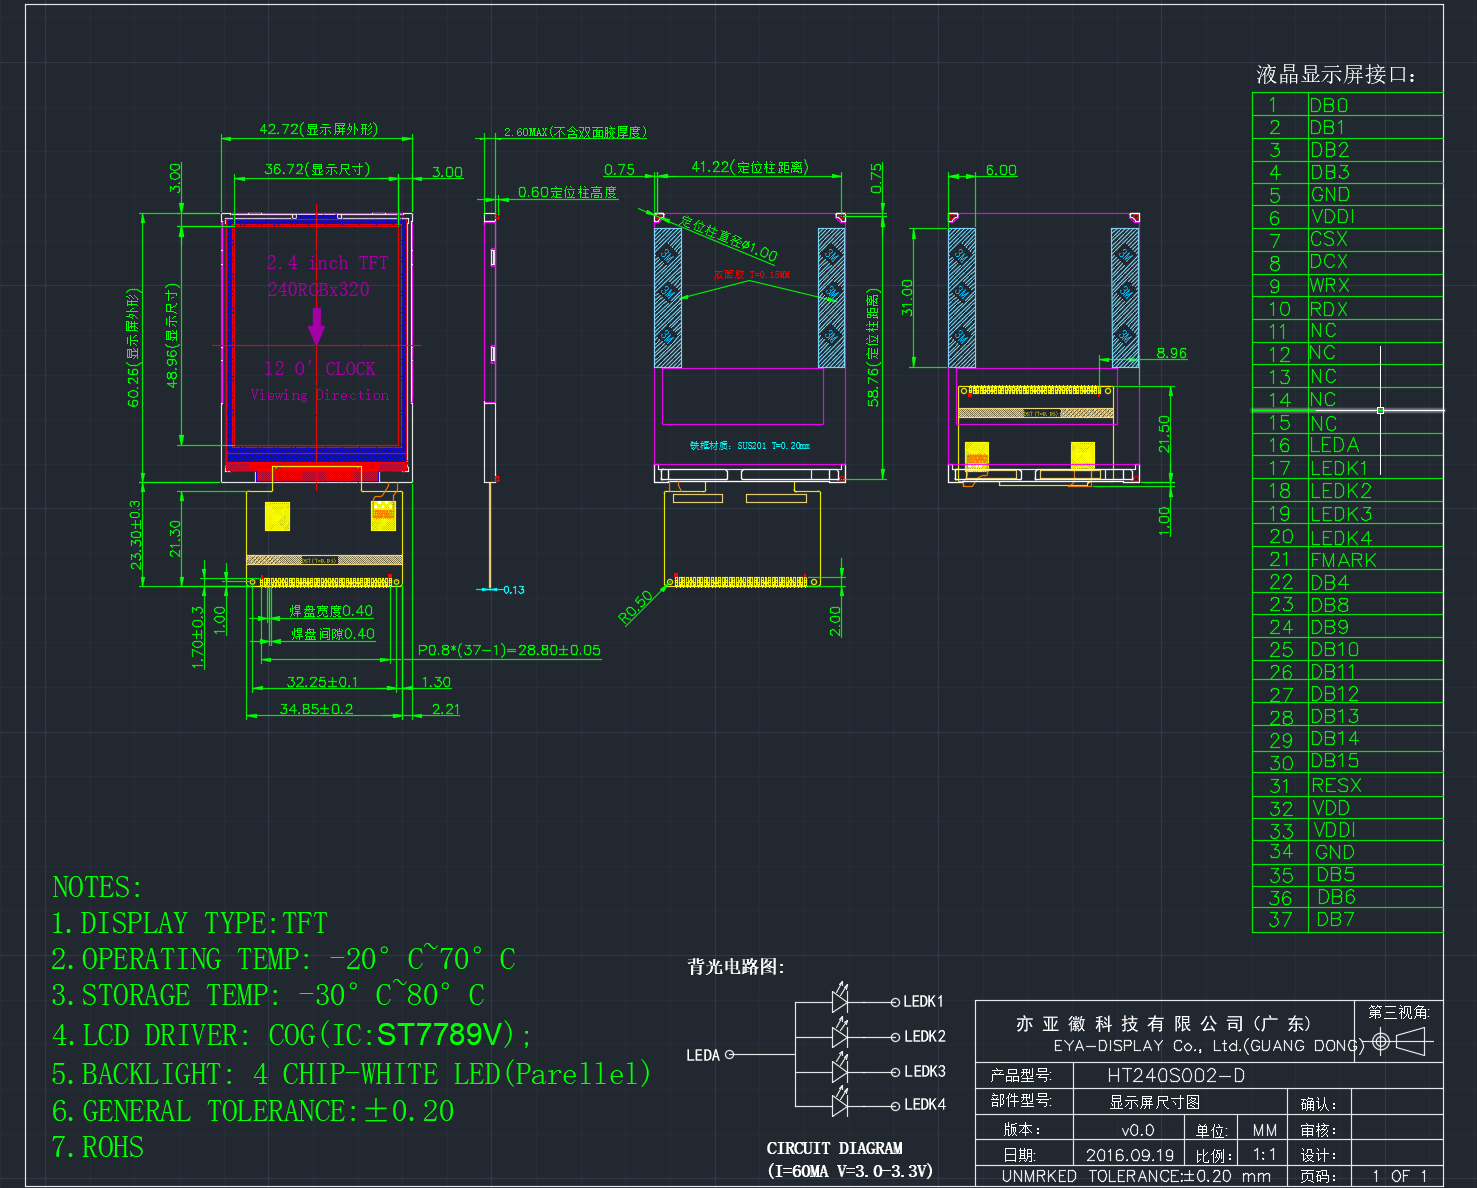
Task: Select the 240RGBx320 resolution text
Action: 318,289
